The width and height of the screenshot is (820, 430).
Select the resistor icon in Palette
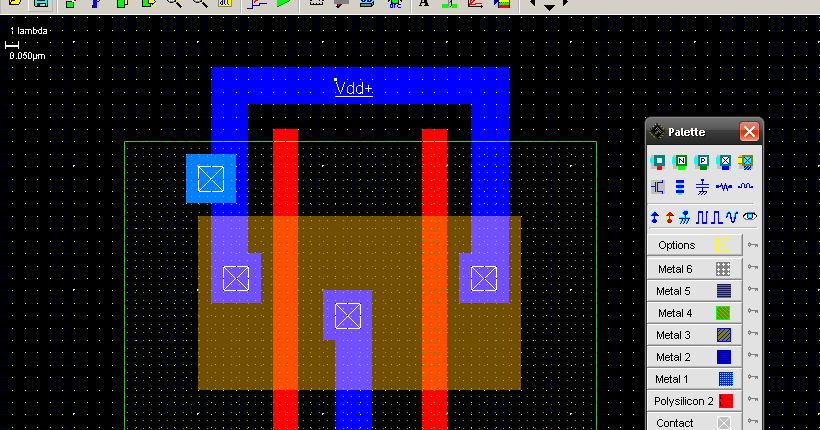pyautogui.click(x=724, y=187)
